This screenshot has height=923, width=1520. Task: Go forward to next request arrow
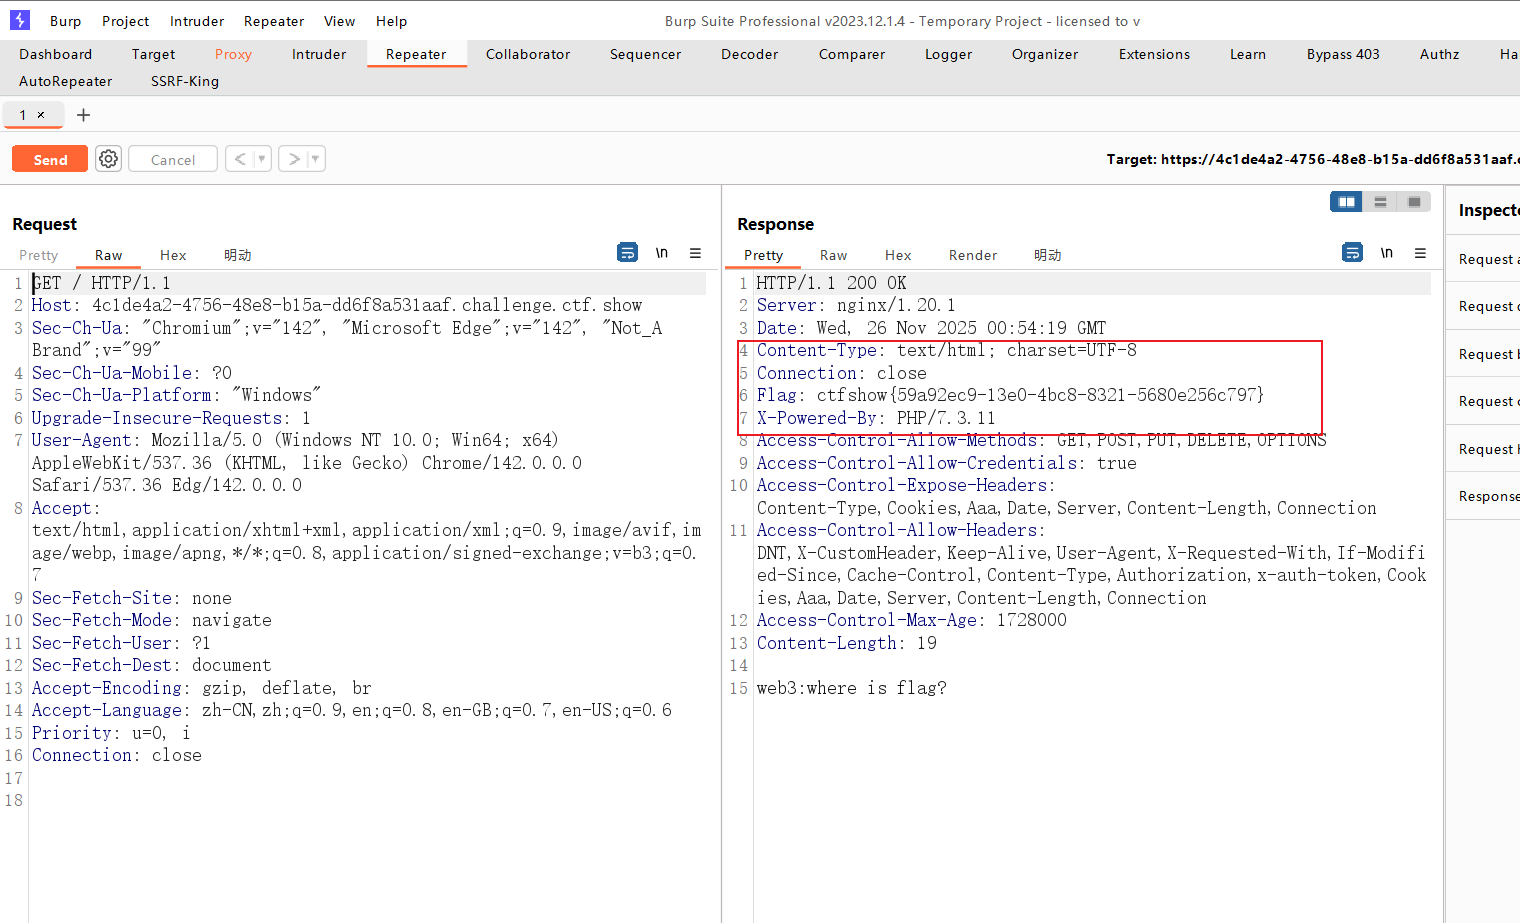(294, 159)
